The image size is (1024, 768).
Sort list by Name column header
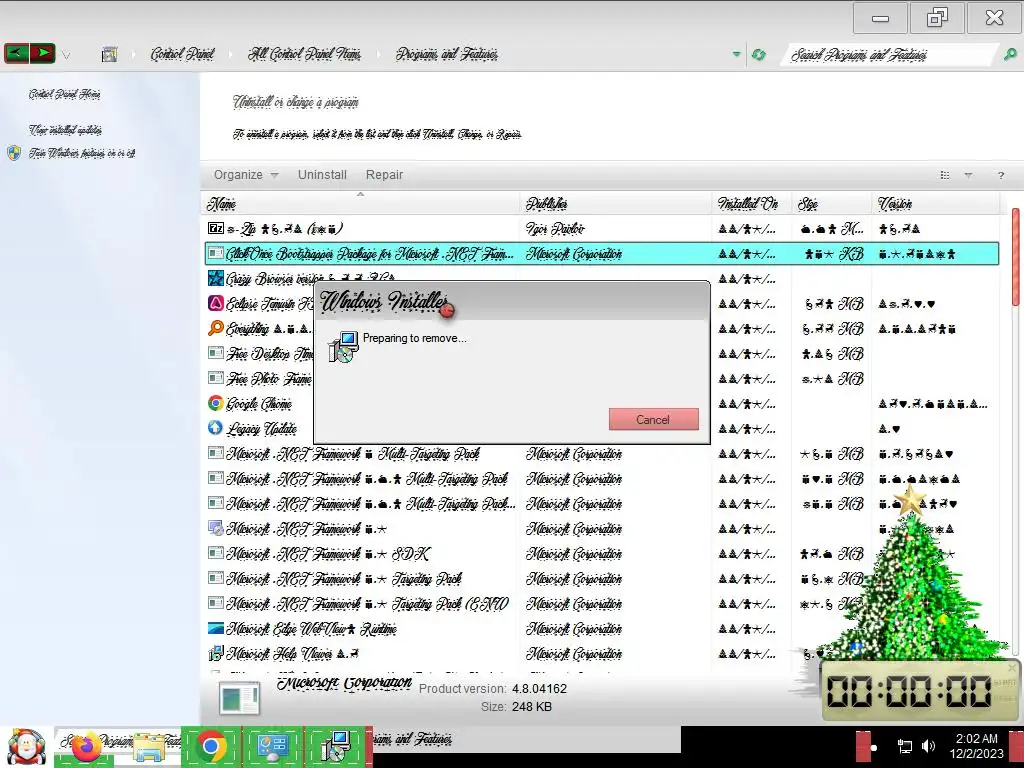360,204
